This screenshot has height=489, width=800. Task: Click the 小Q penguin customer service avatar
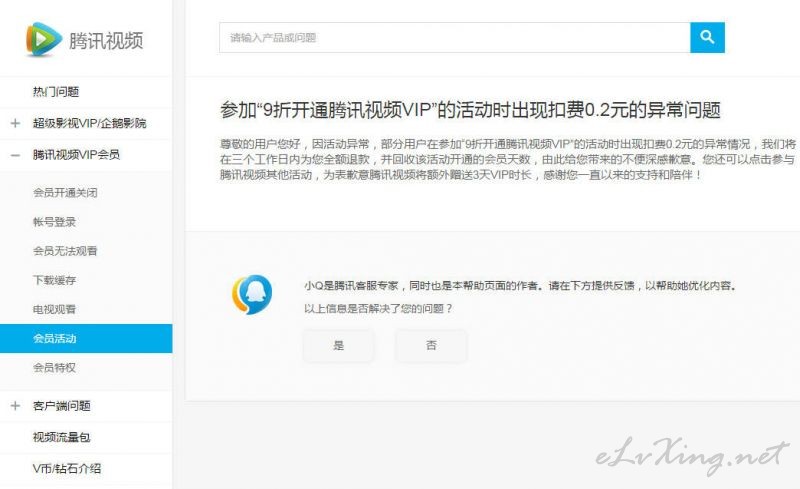coord(252,295)
